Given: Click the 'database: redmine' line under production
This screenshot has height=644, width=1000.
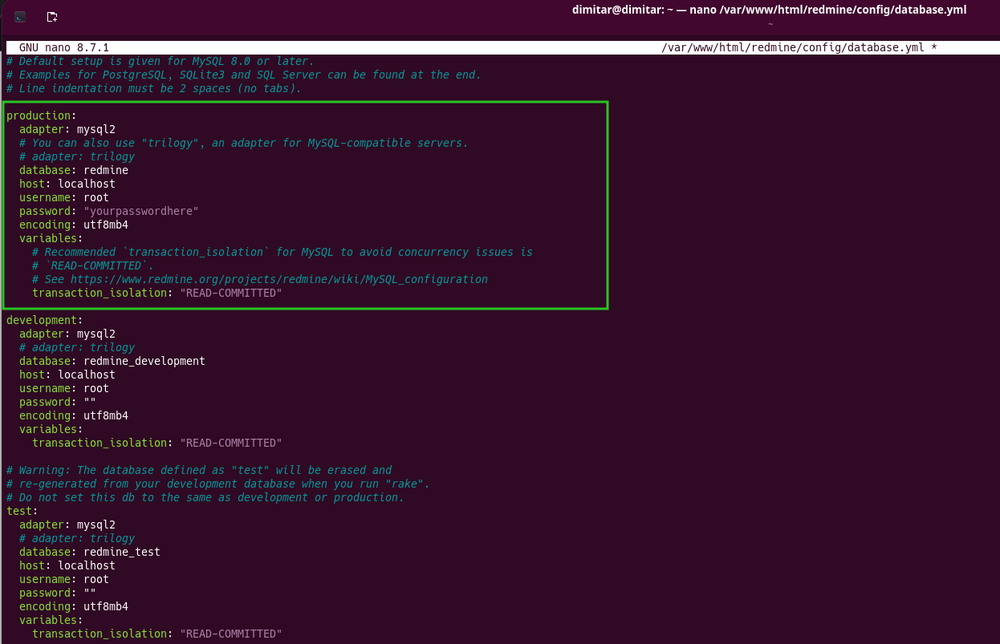Looking at the screenshot, I should point(73,170).
